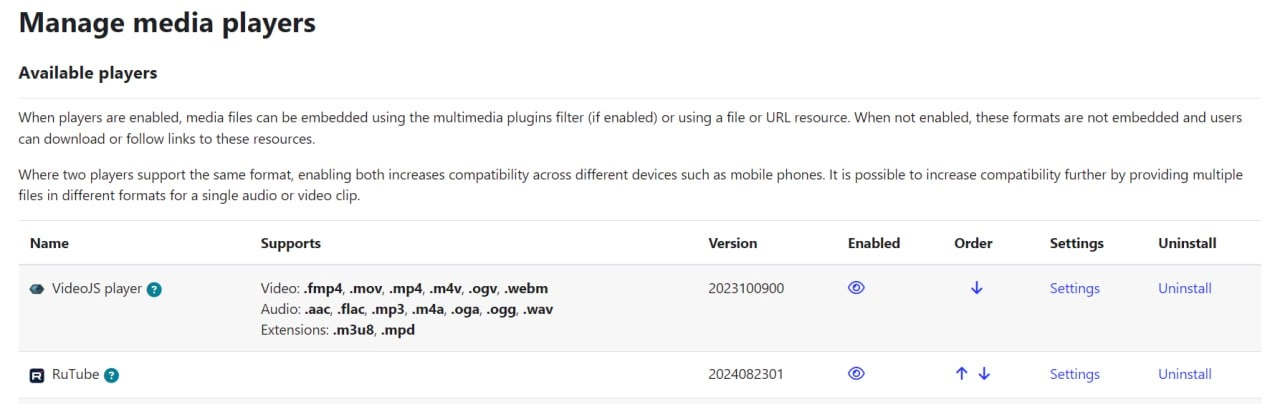Uninstall the VideoJS player
Viewport: 1280px width, 404px height.
(x=1185, y=288)
